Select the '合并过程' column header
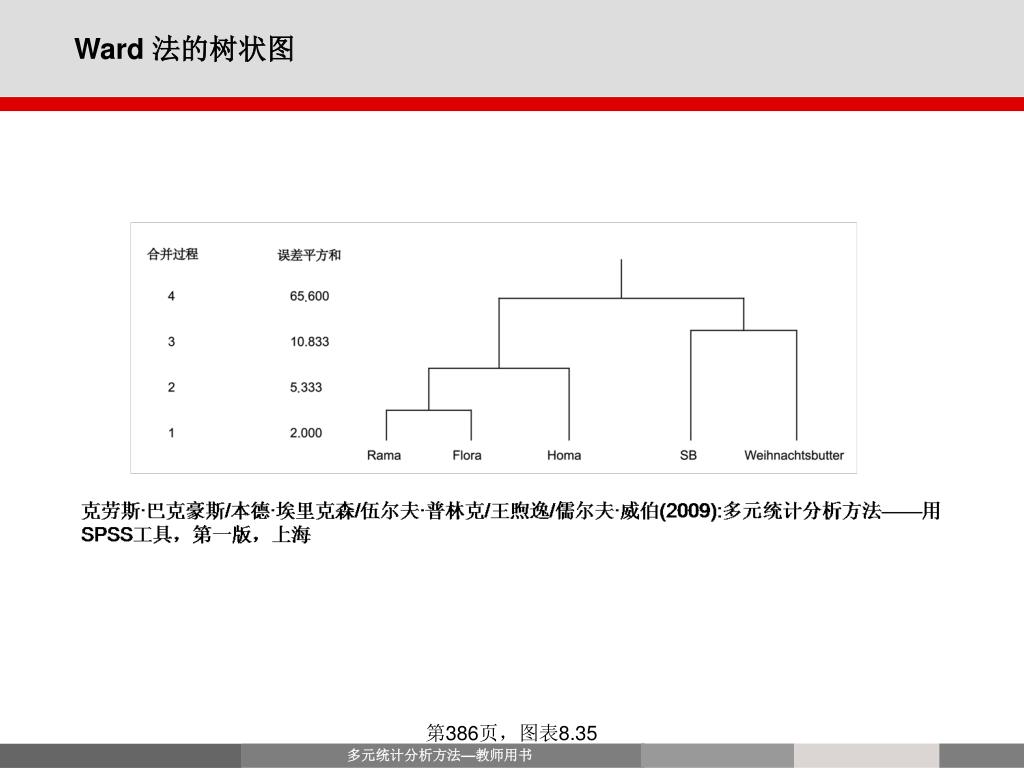 [172, 254]
